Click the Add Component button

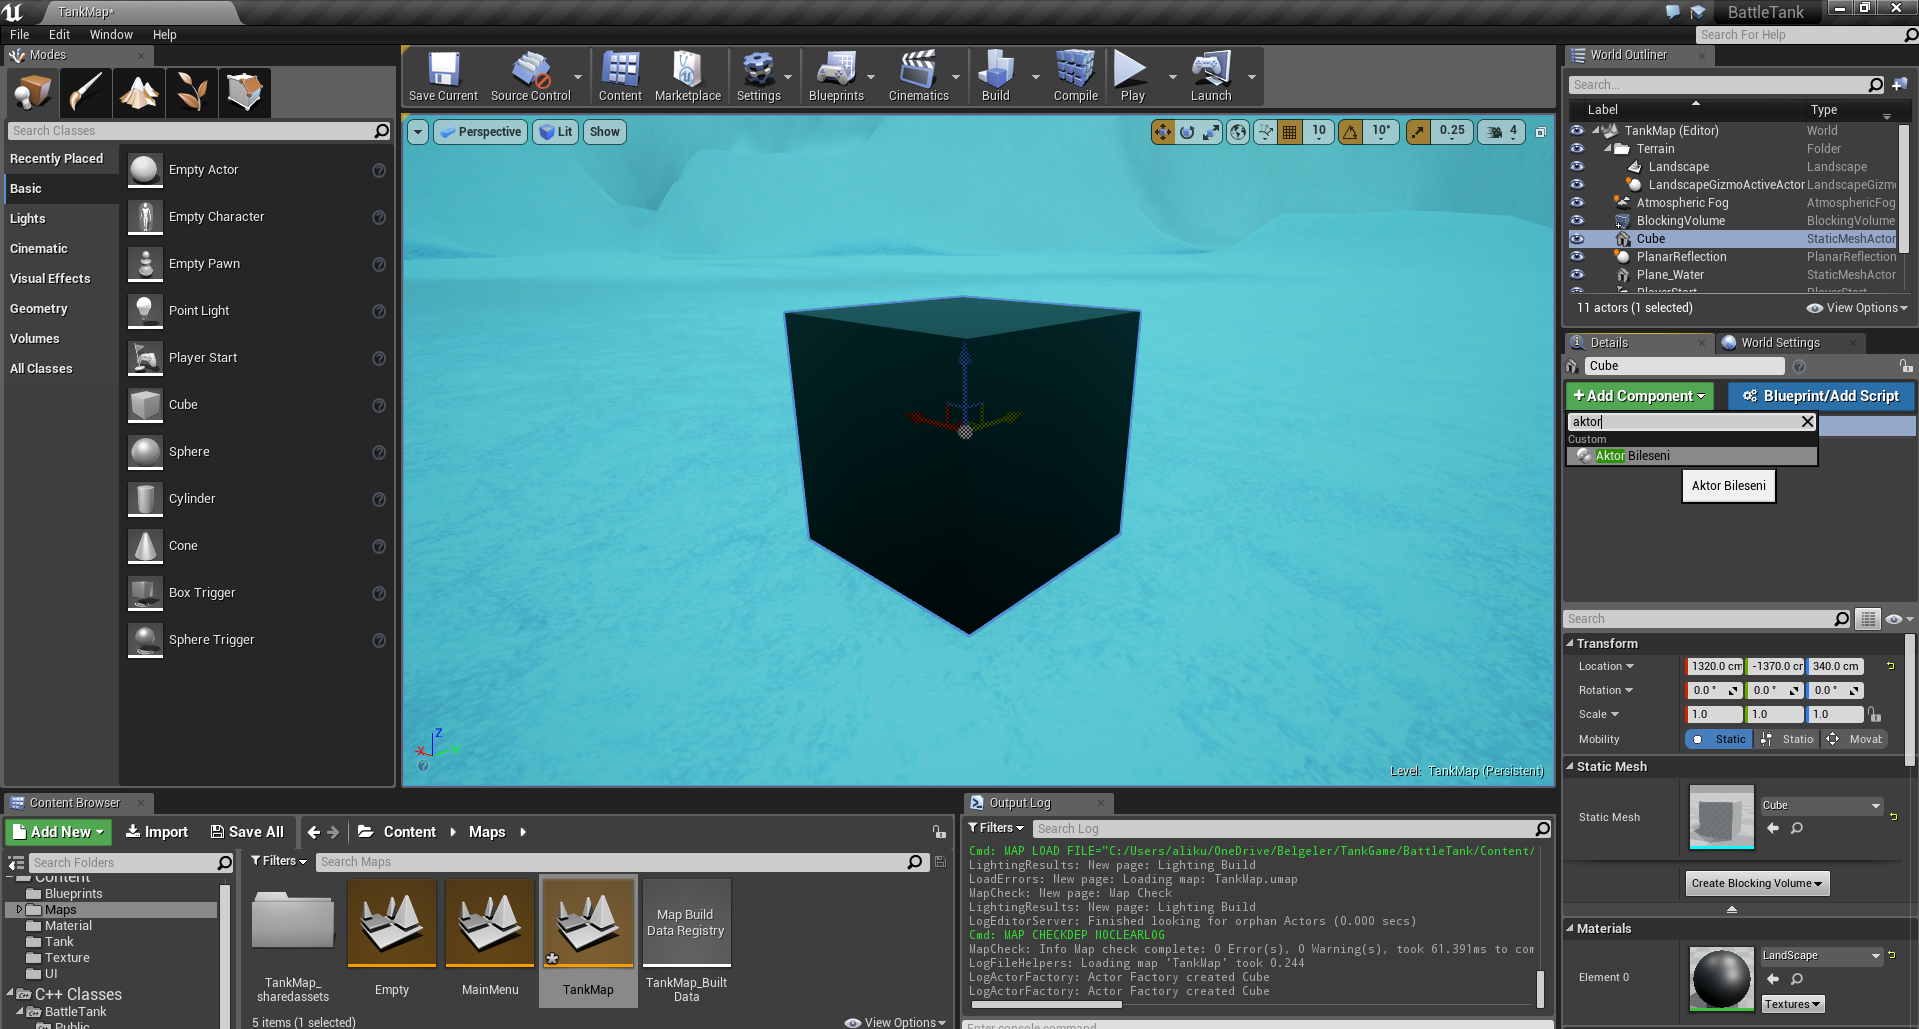pyautogui.click(x=1640, y=396)
